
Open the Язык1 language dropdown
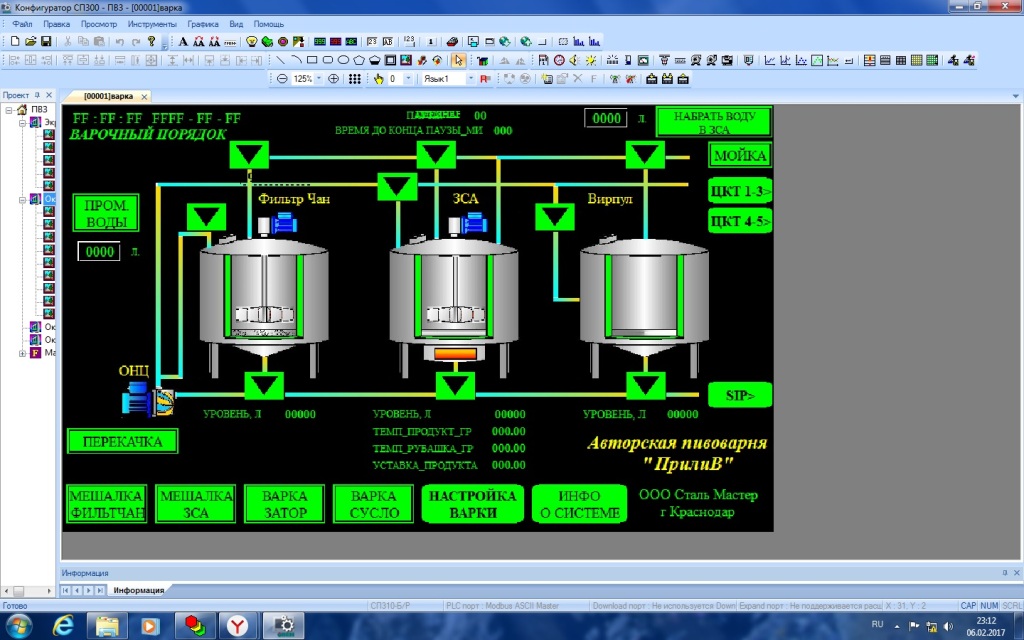(470, 78)
